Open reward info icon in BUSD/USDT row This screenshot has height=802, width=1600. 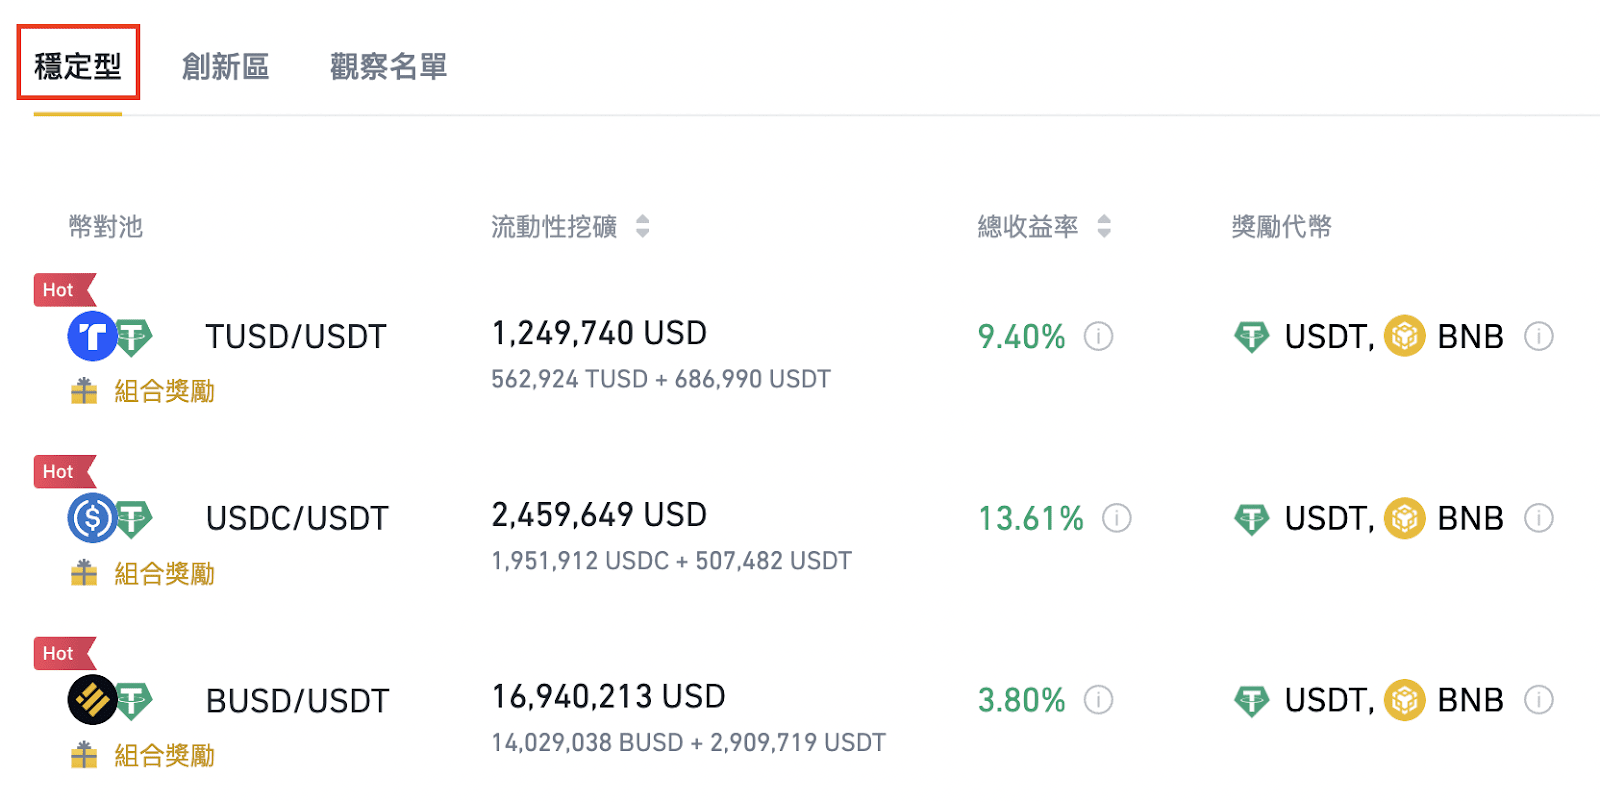(x=1538, y=700)
